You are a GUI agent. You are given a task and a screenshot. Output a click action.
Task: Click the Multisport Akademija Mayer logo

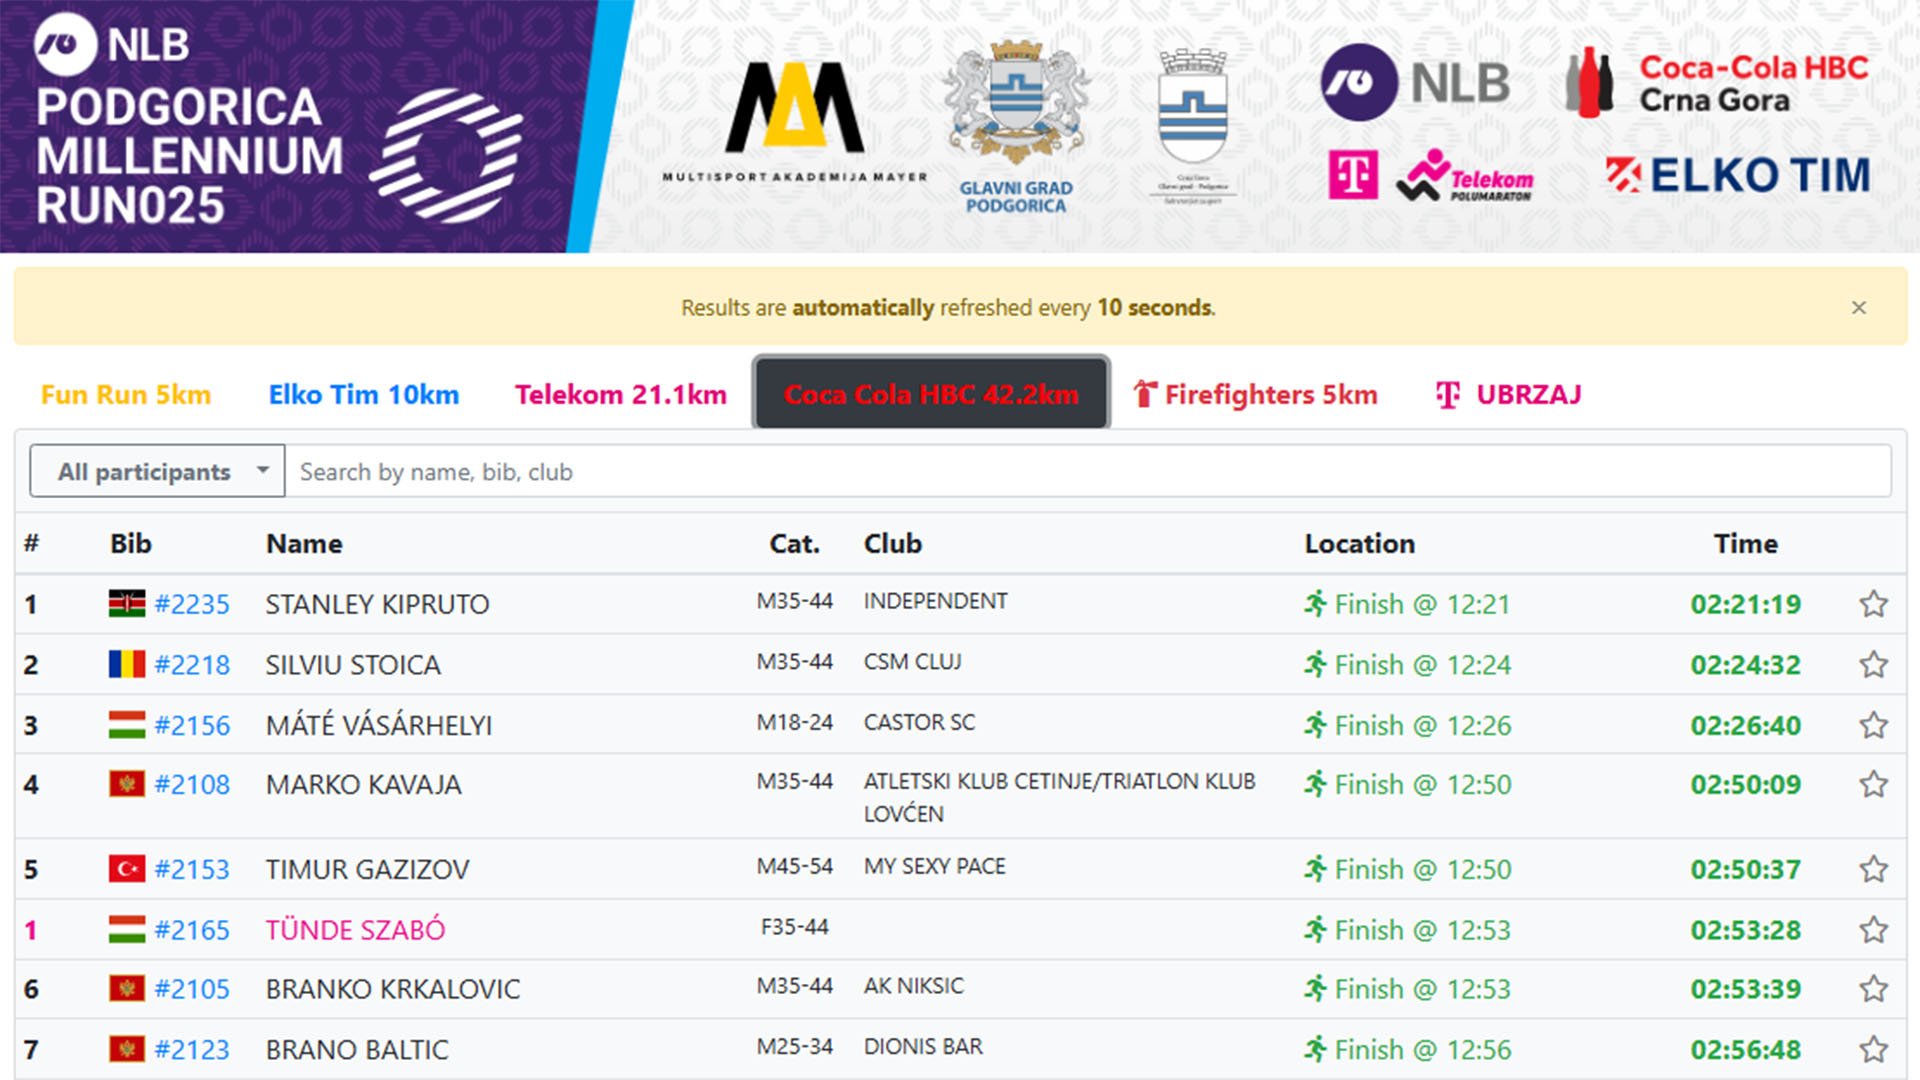point(795,120)
